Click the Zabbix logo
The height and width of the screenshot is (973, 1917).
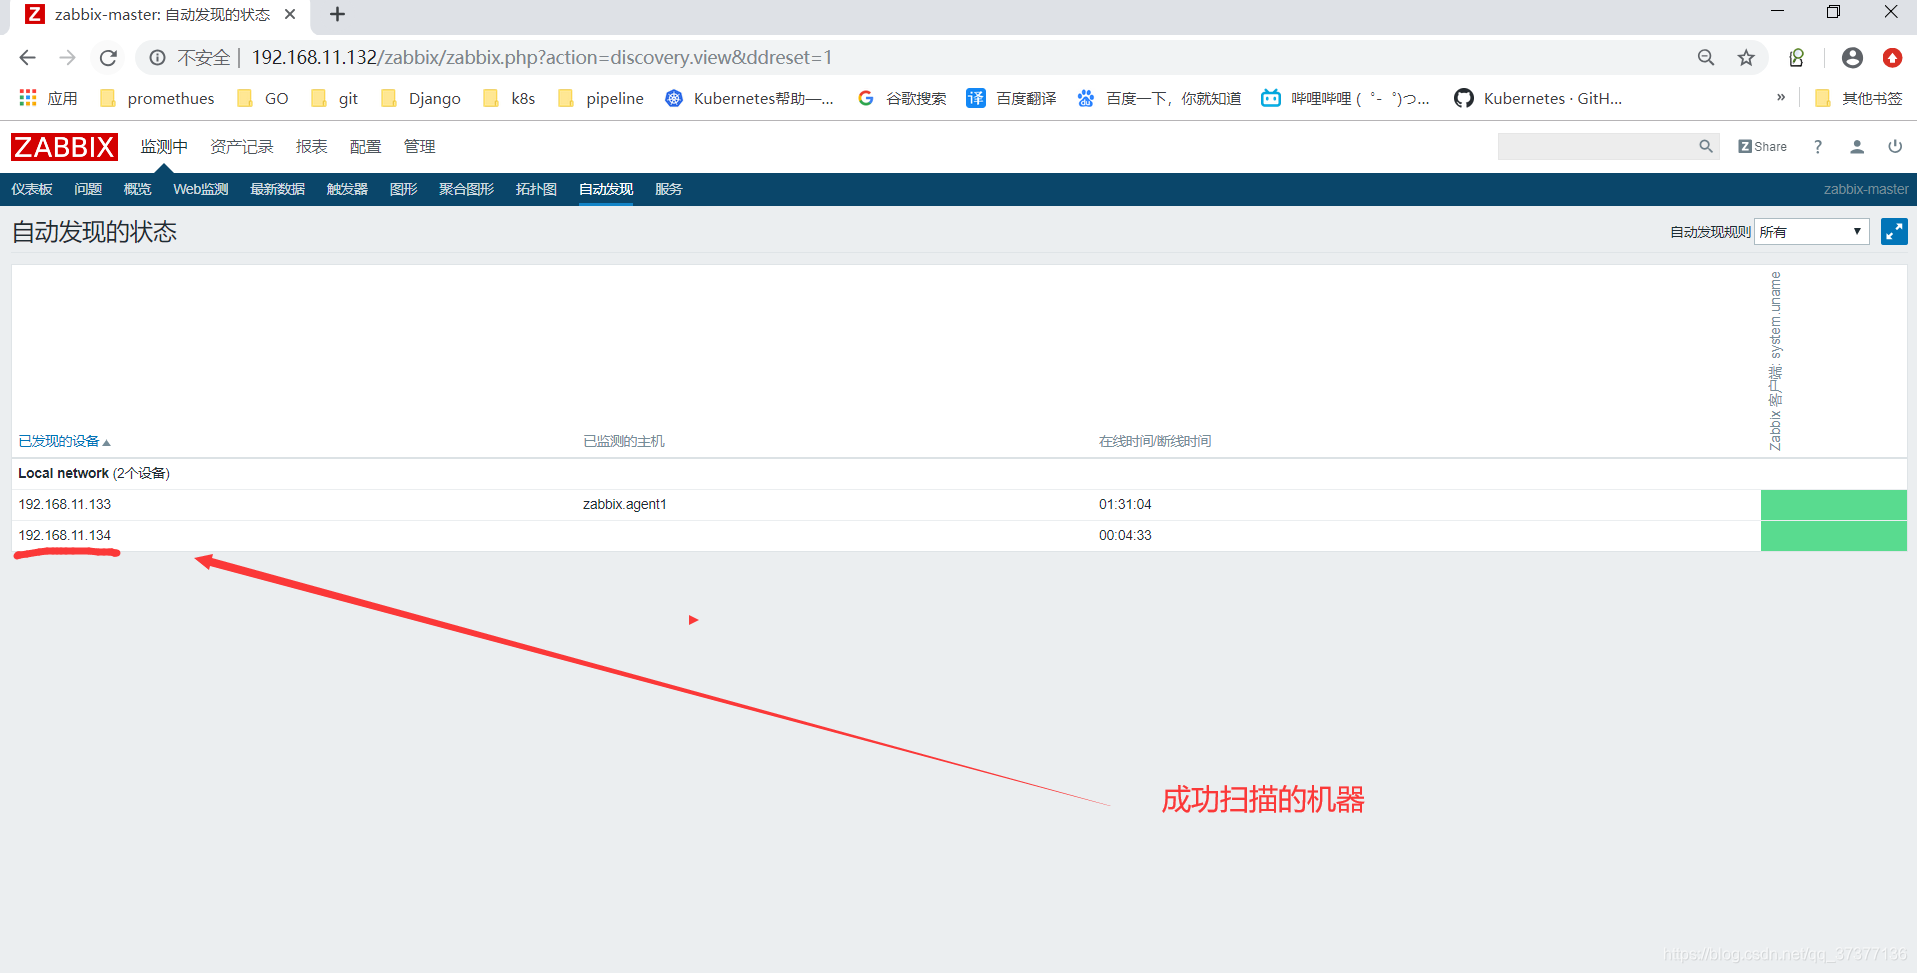pos(64,147)
